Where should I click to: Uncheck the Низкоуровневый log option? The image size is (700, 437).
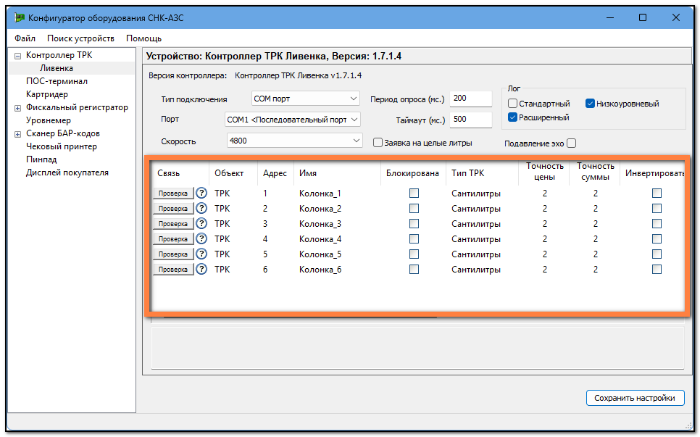[x=590, y=104]
